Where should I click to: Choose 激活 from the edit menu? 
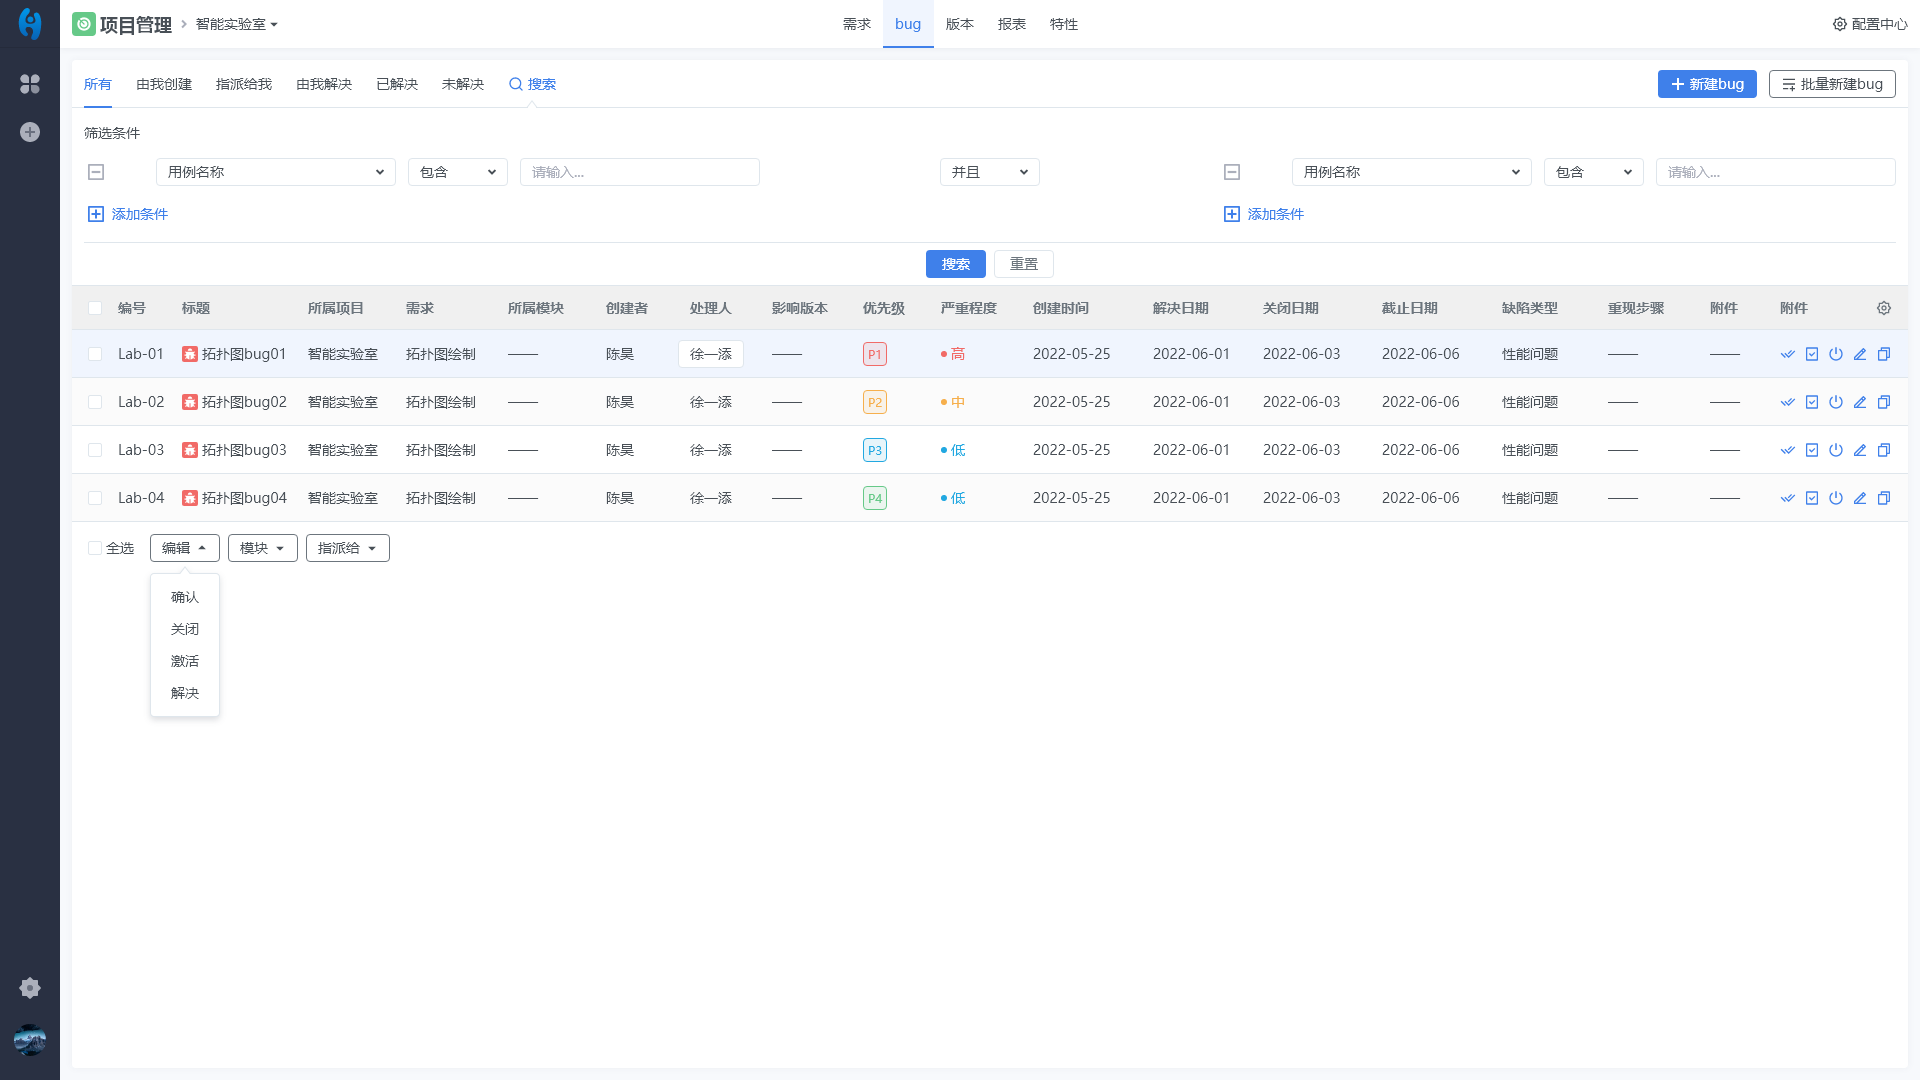point(185,661)
